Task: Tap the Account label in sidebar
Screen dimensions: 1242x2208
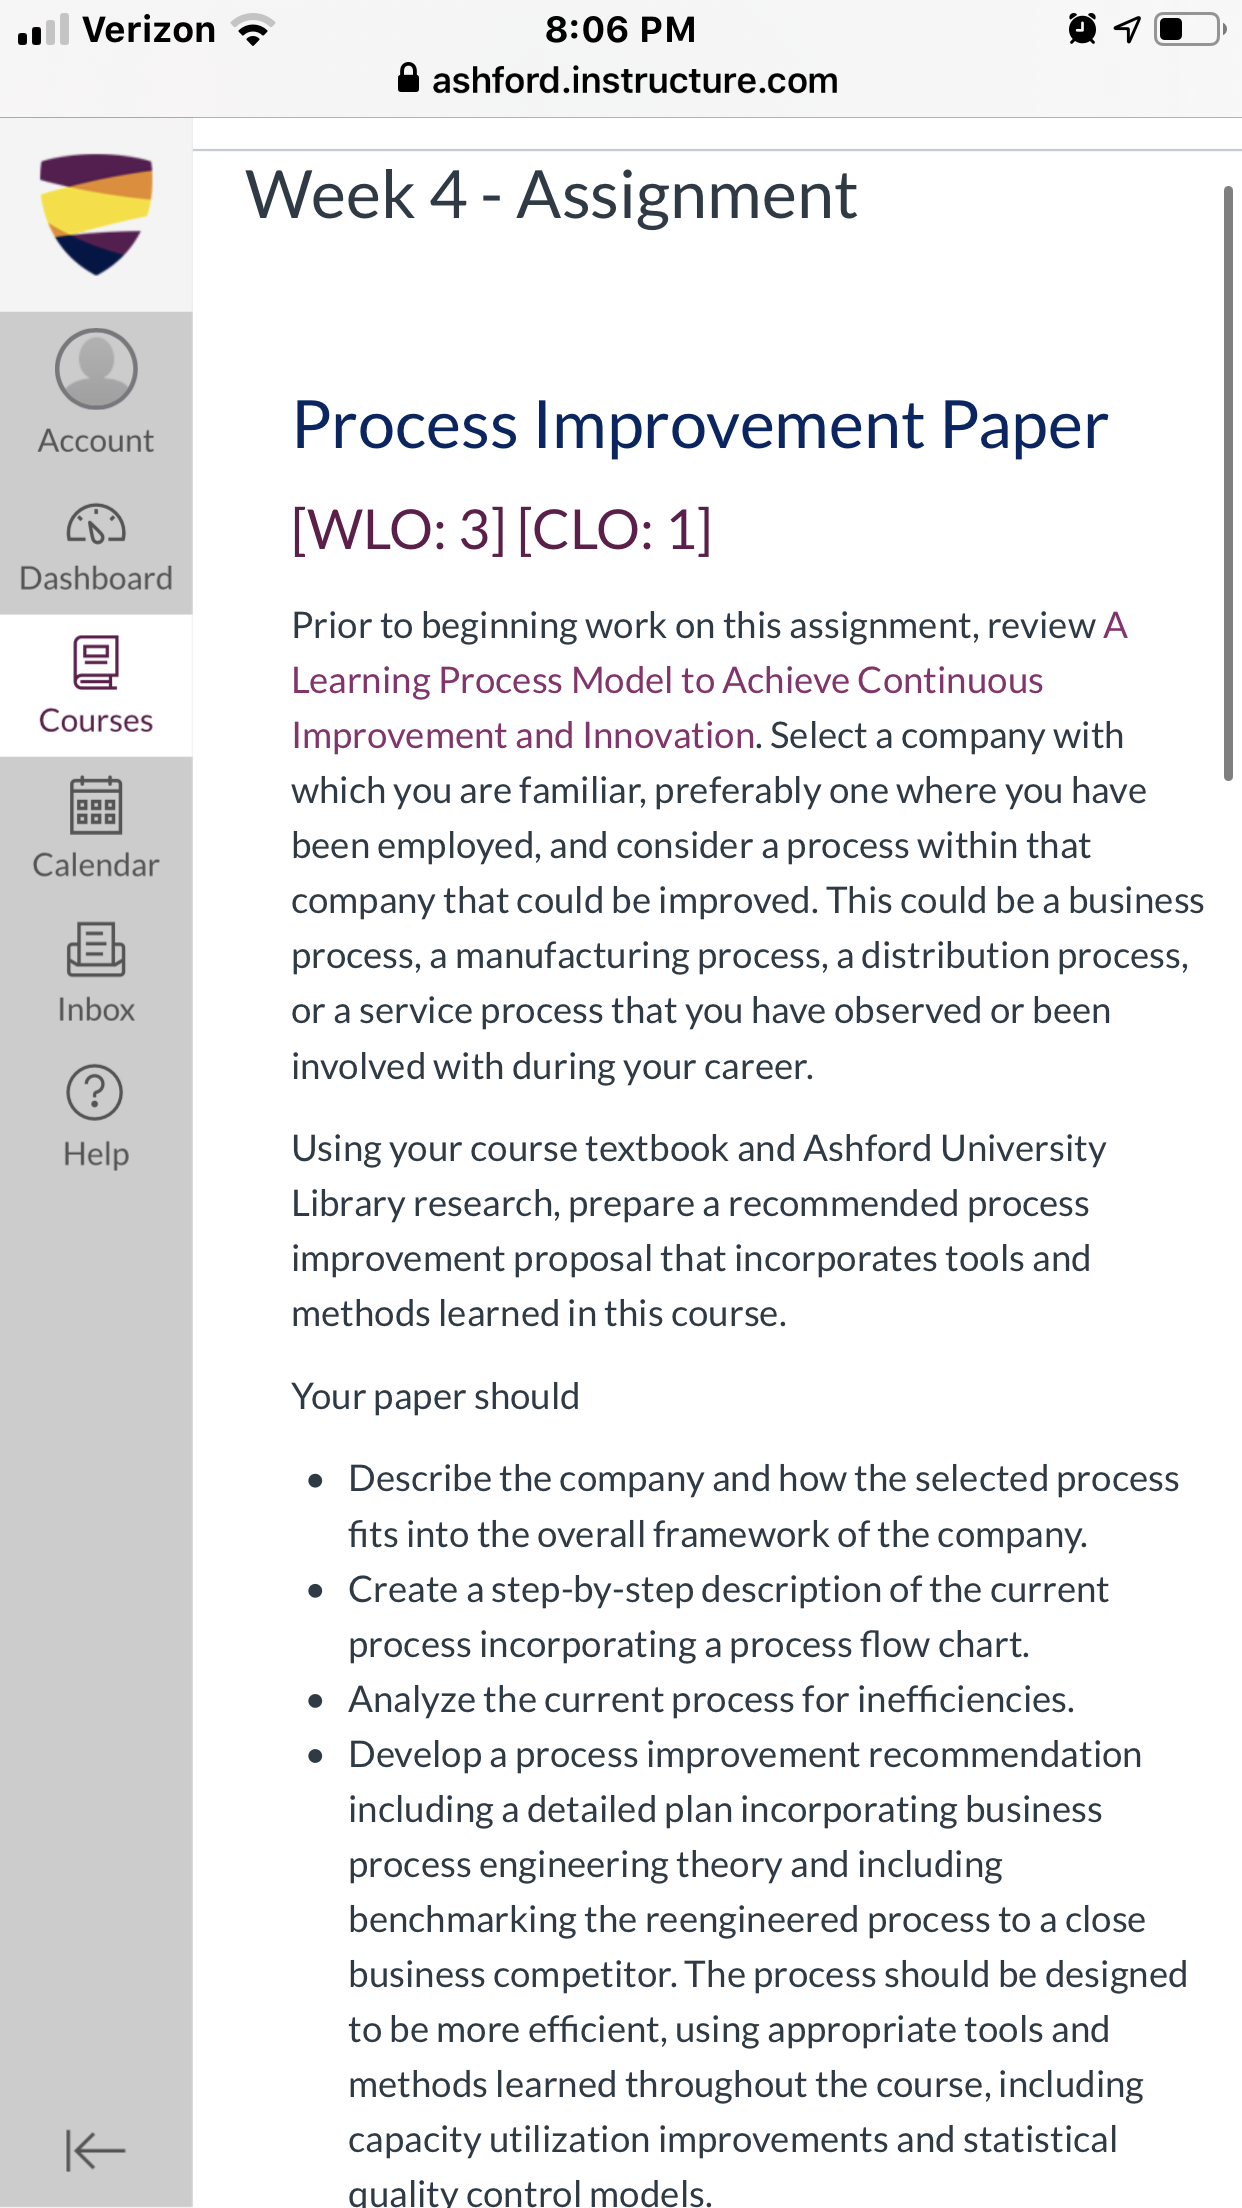Action: [96, 441]
